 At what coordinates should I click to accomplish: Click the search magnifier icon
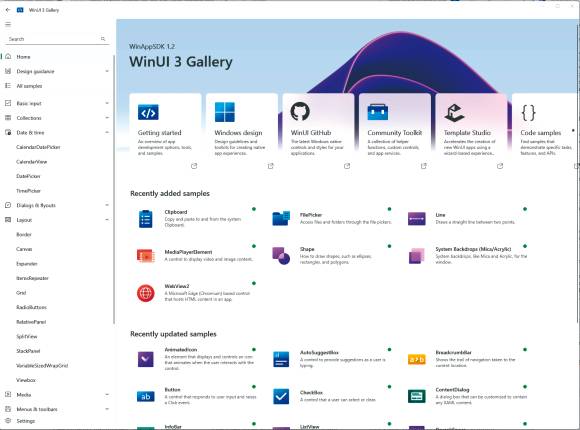tap(103, 39)
